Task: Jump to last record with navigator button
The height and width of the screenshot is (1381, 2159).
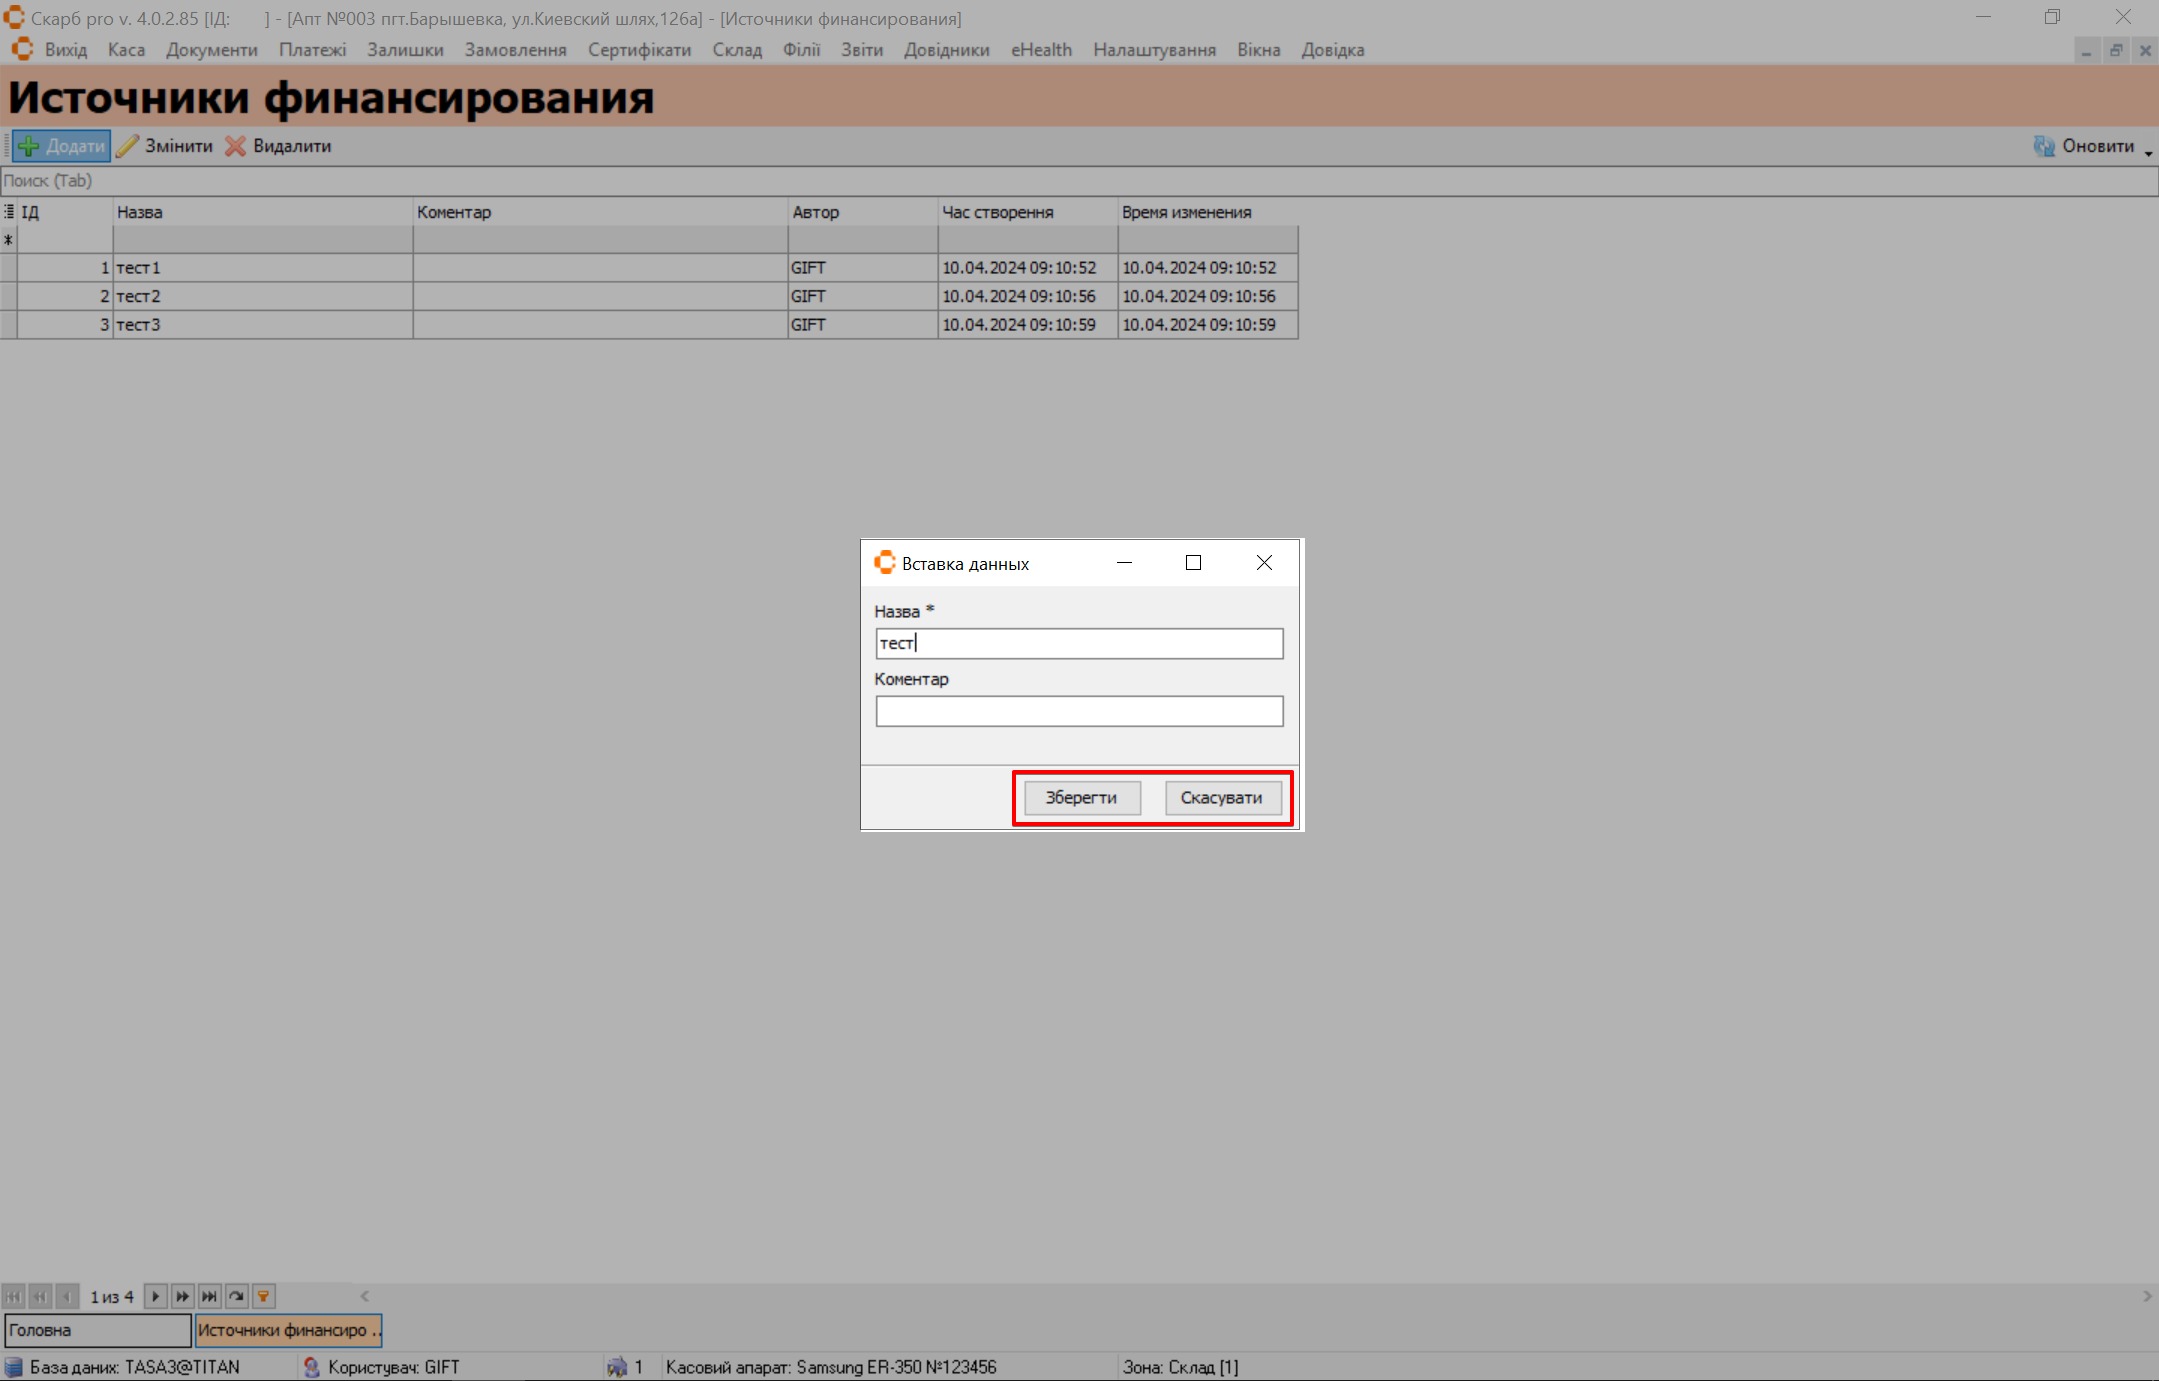Action: (x=209, y=1296)
